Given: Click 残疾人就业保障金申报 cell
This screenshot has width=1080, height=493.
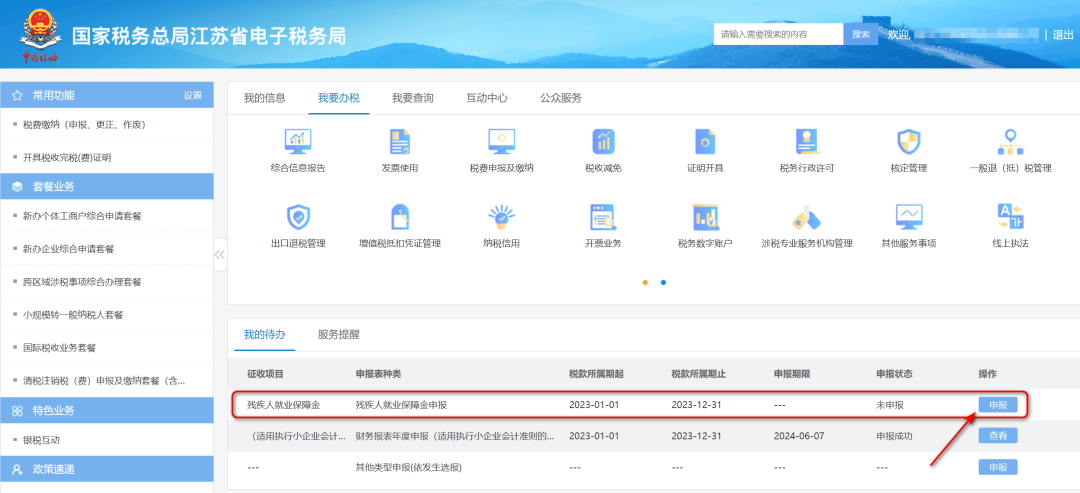Looking at the screenshot, I should click(x=401, y=405).
